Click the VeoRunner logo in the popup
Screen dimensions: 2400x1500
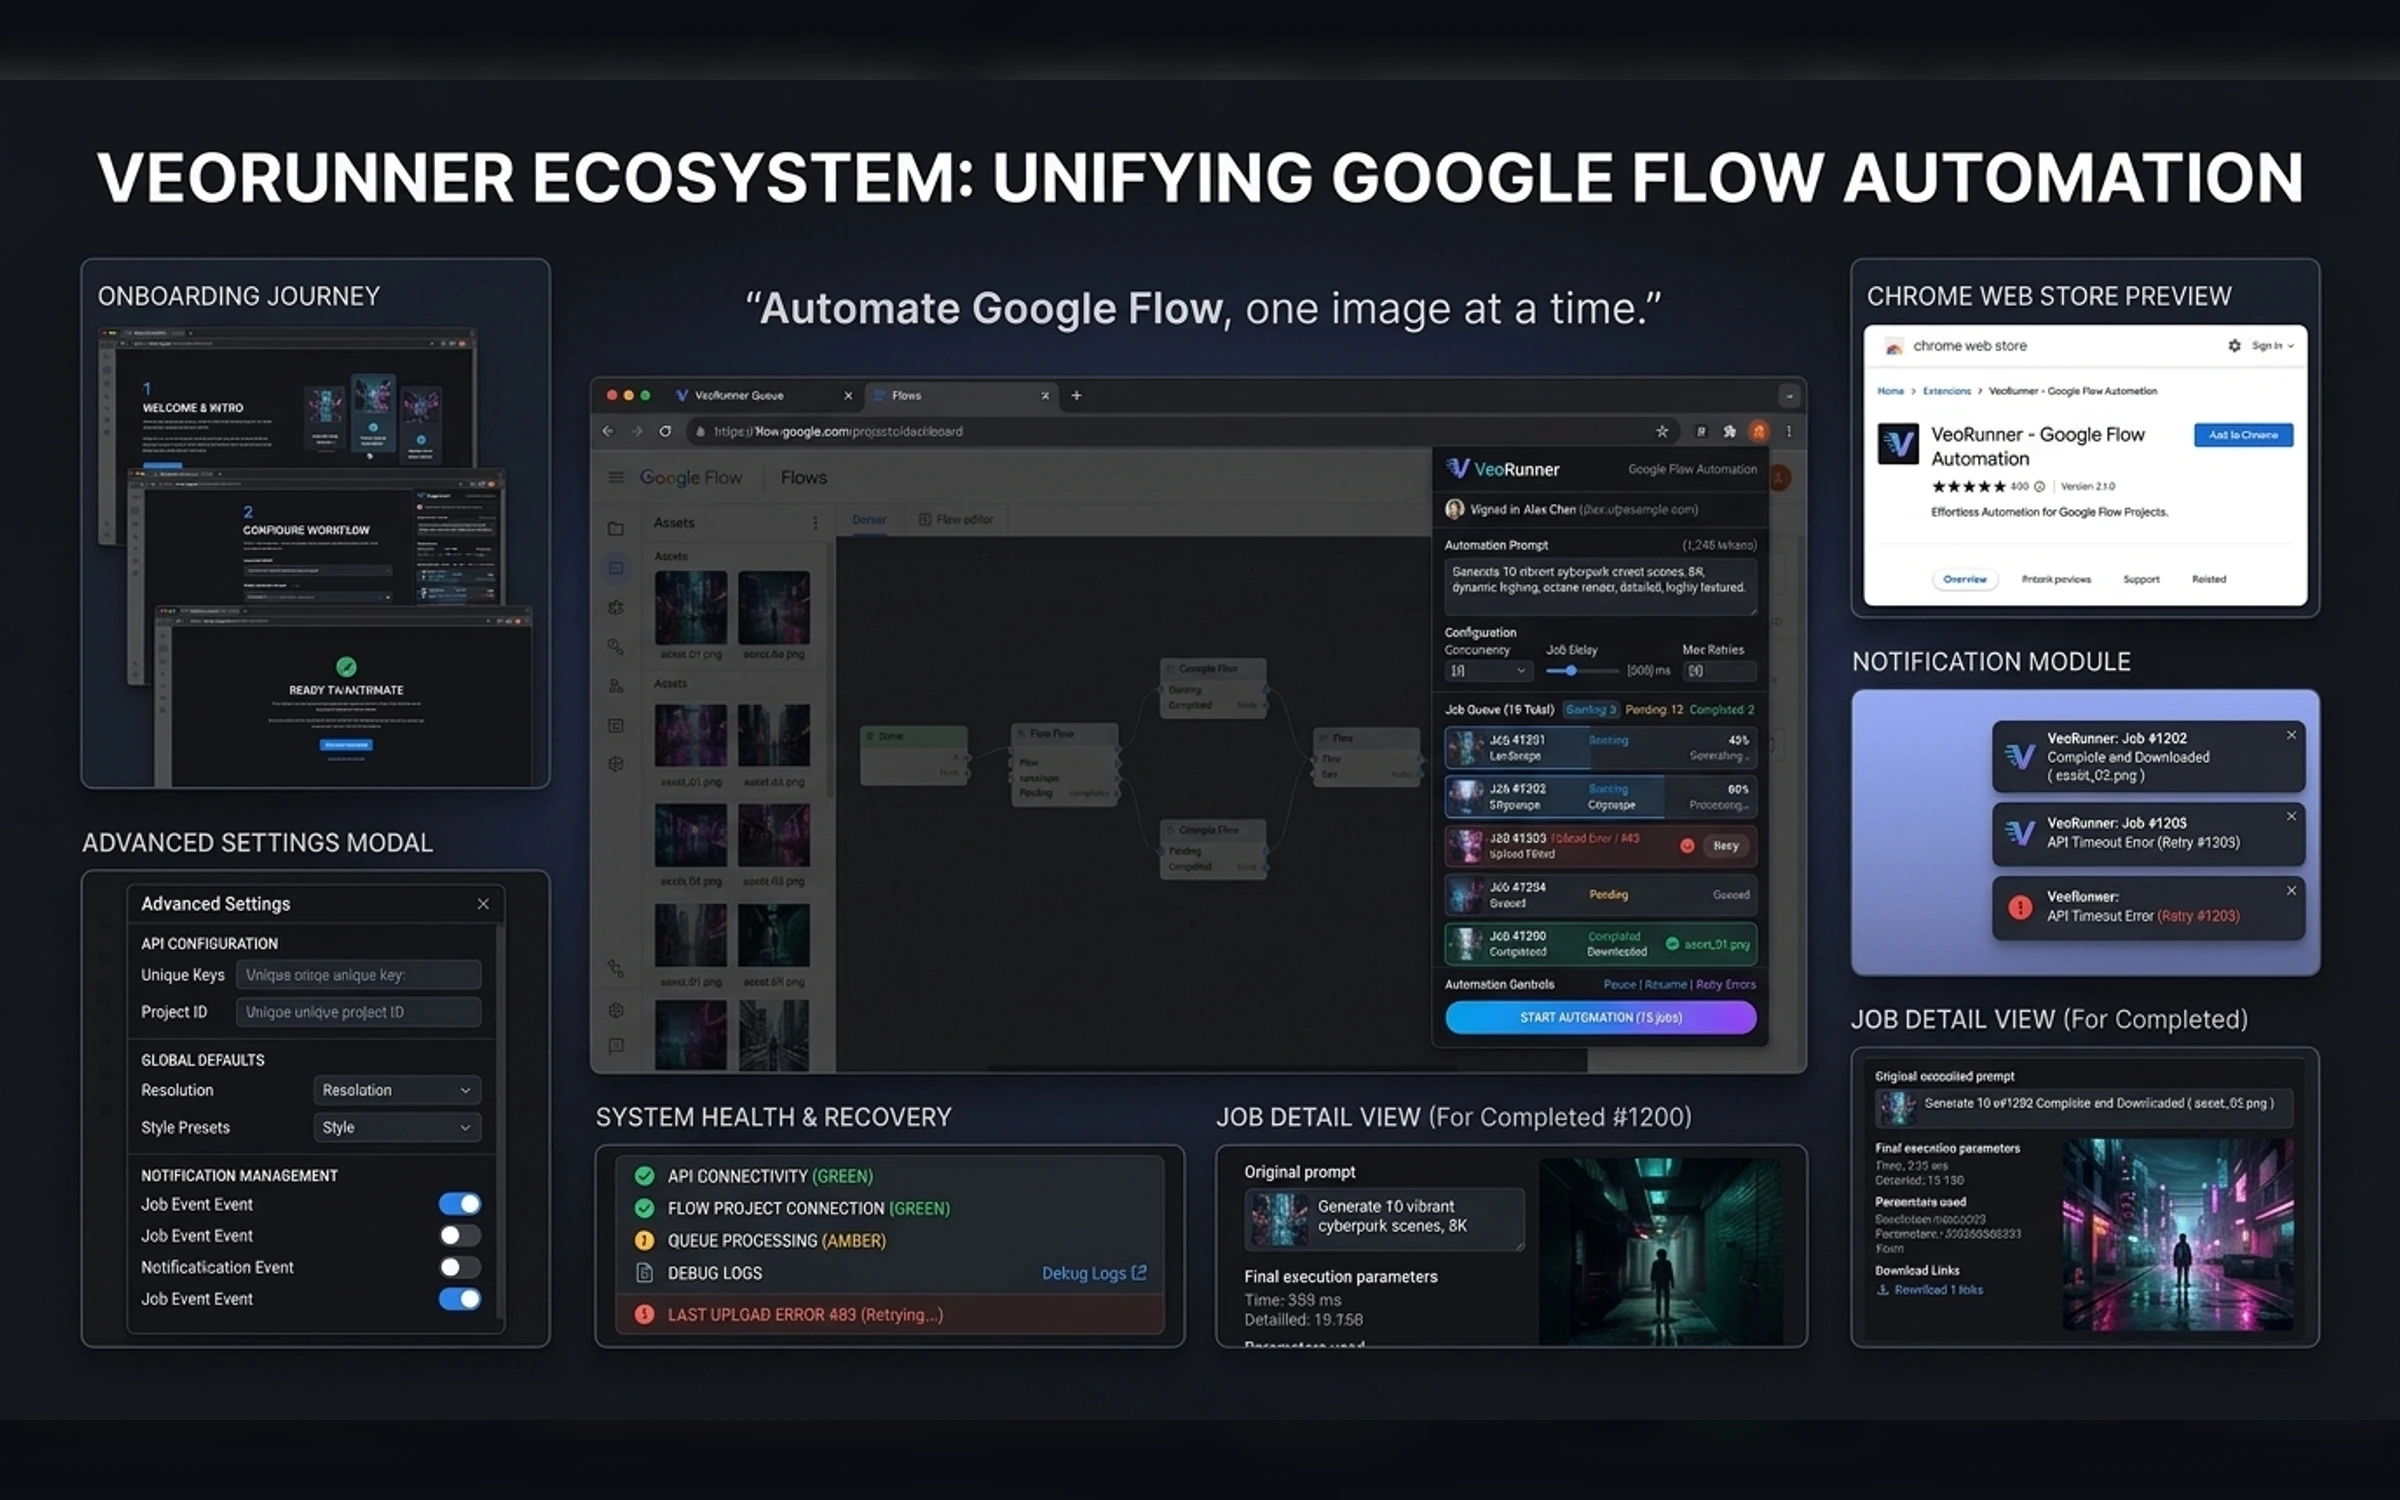(x=1458, y=468)
